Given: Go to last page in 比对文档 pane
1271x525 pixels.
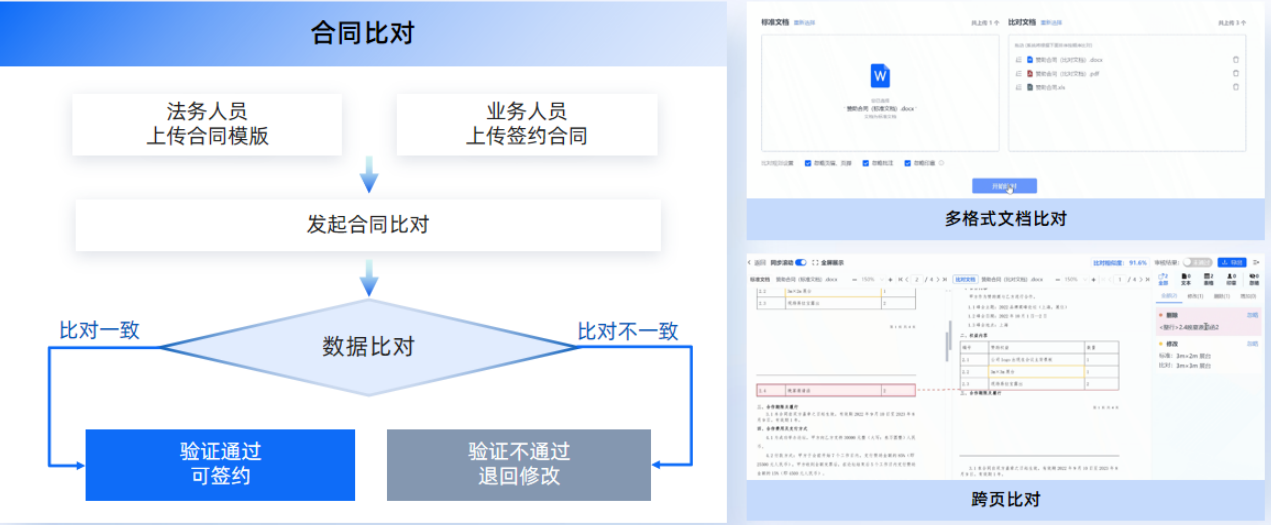Looking at the screenshot, I should click(x=1148, y=279).
